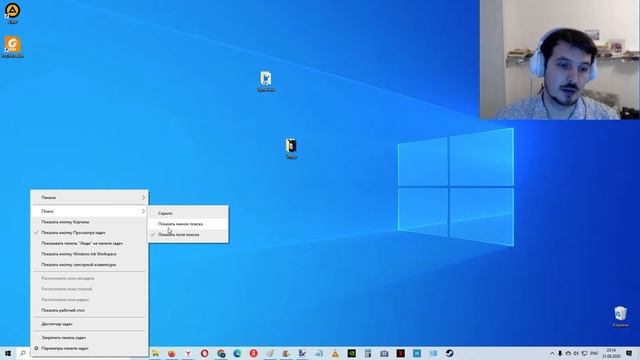Viewport: 640px width, 360px height.
Task: Select Показать значок поиска
Action: coord(188,224)
